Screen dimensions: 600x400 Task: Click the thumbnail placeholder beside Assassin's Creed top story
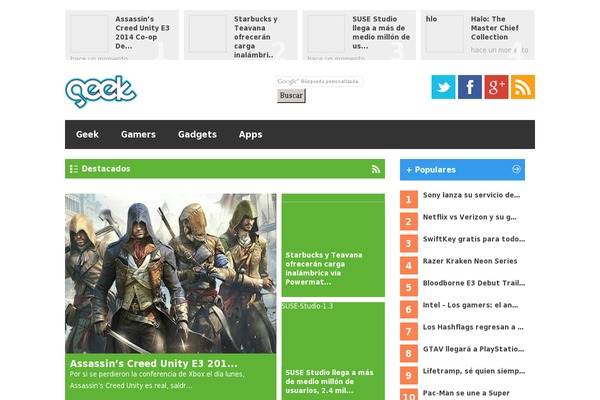tap(89, 34)
